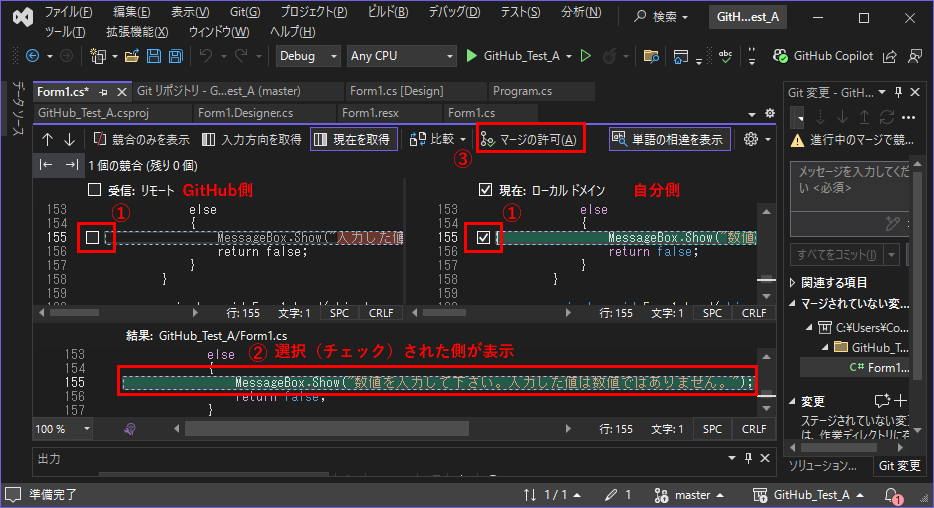Check line 155 checkbox in remote pane
This screenshot has width=934, height=508.
click(x=92, y=238)
